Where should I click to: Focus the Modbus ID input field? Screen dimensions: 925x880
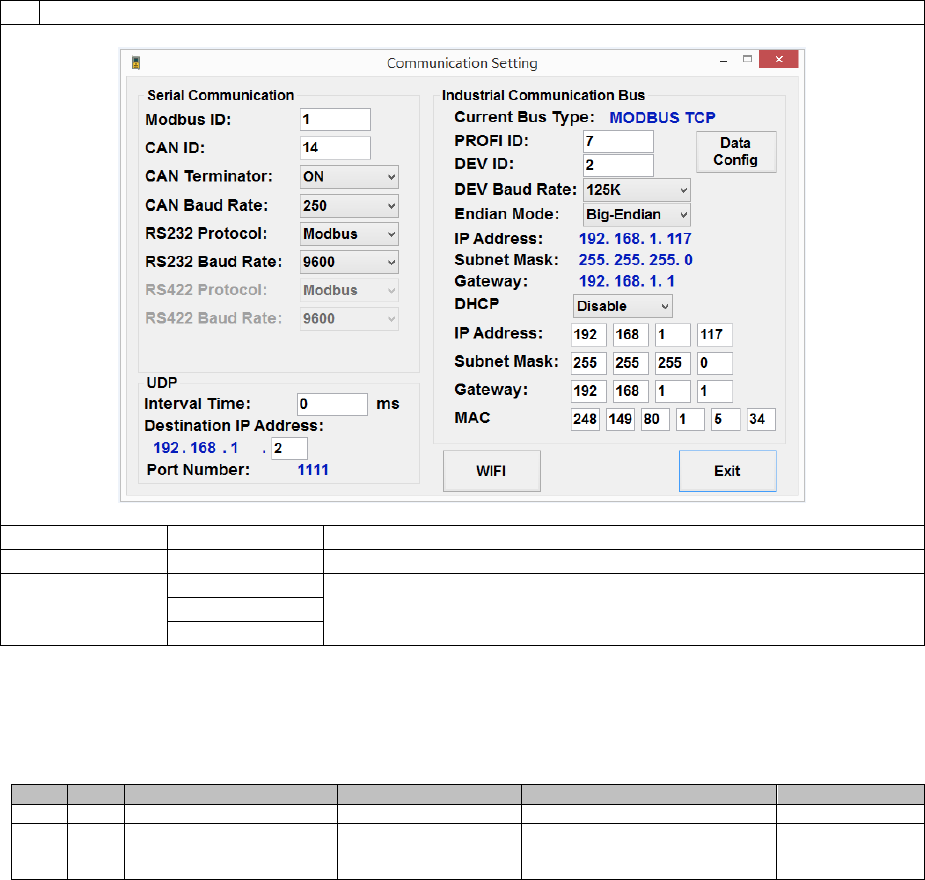(335, 120)
